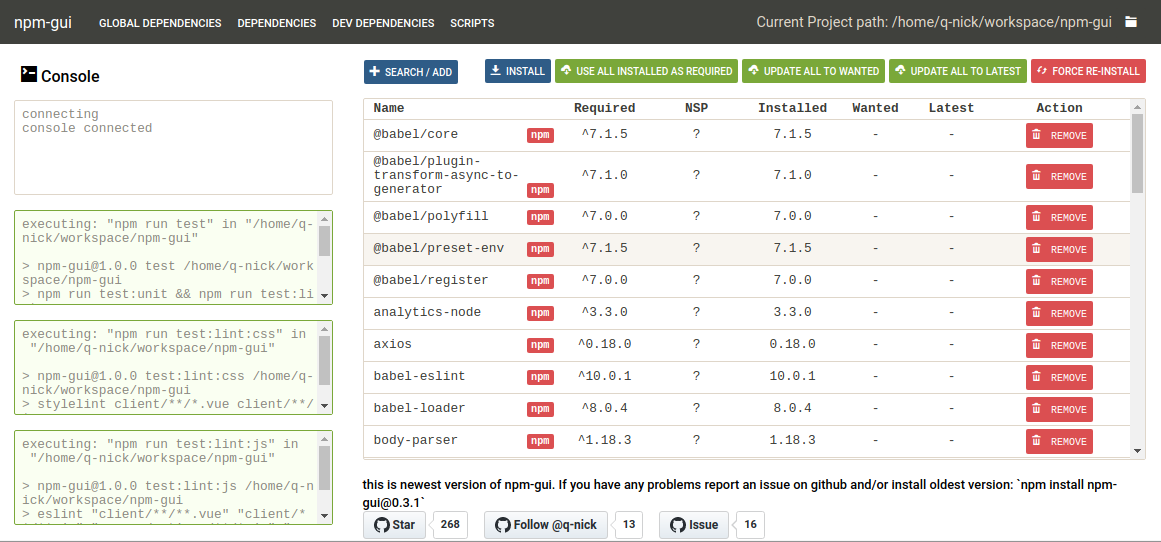This screenshot has width=1161, height=542.
Task: Remove the @babel/preset-env package
Action: coord(1059,250)
